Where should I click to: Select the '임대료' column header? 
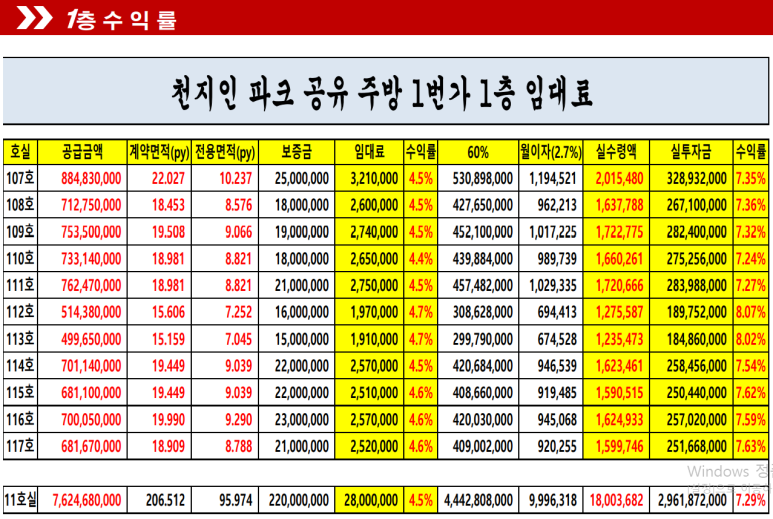[x=369, y=152]
